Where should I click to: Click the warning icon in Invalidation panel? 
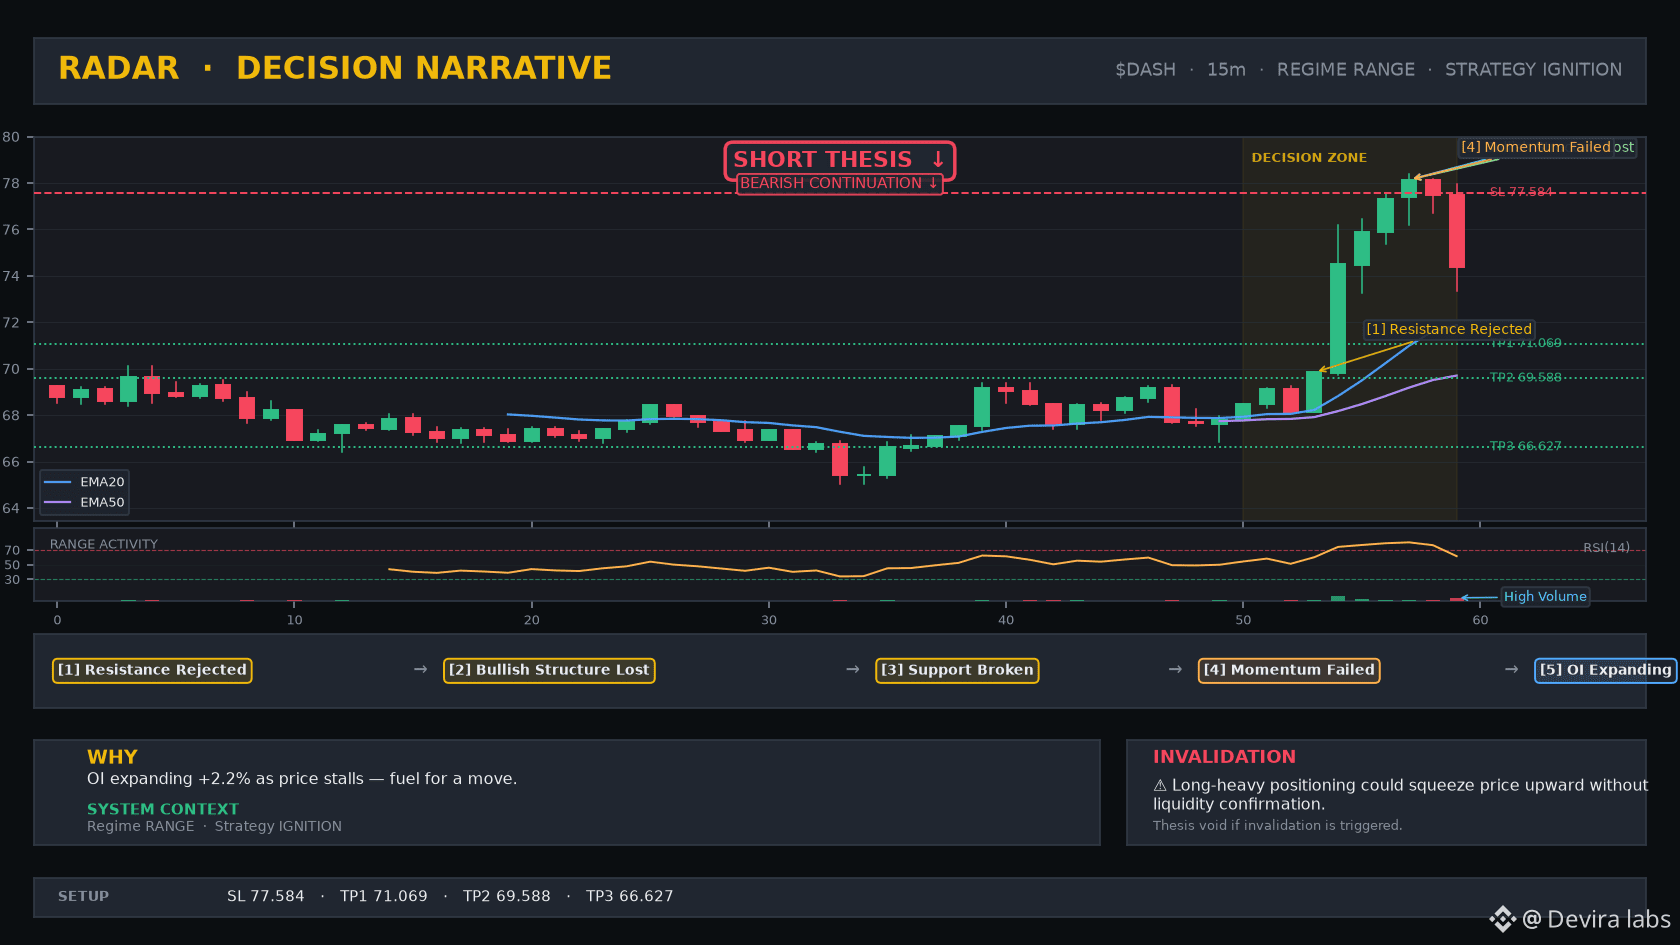(x=1160, y=786)
